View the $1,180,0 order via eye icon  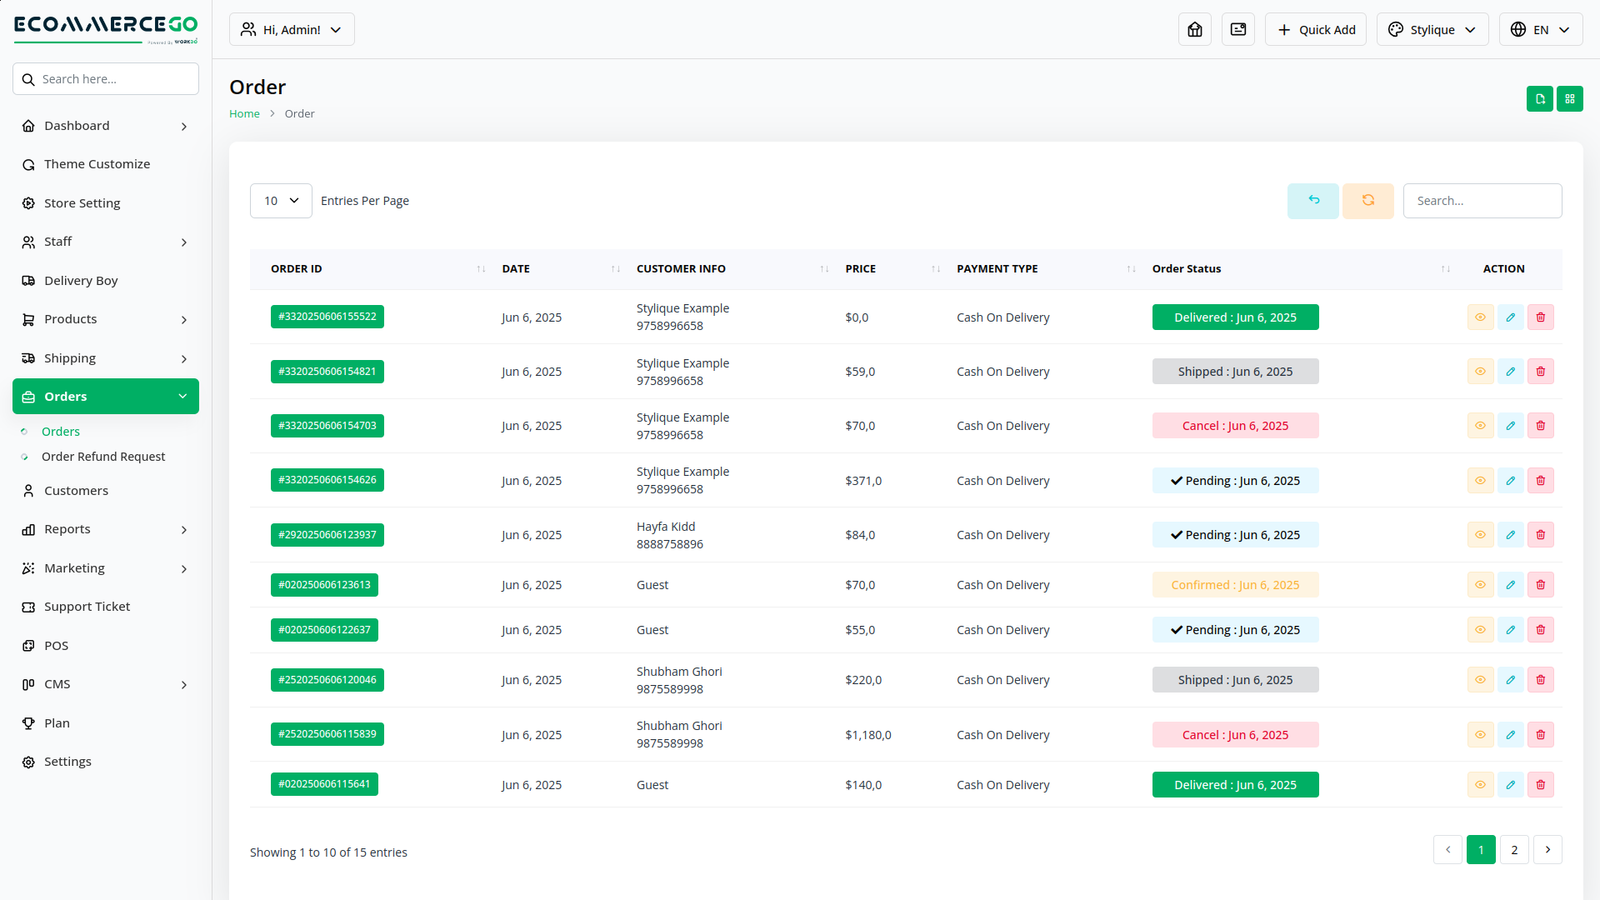pyautogui.click(x=1480, y=735)
